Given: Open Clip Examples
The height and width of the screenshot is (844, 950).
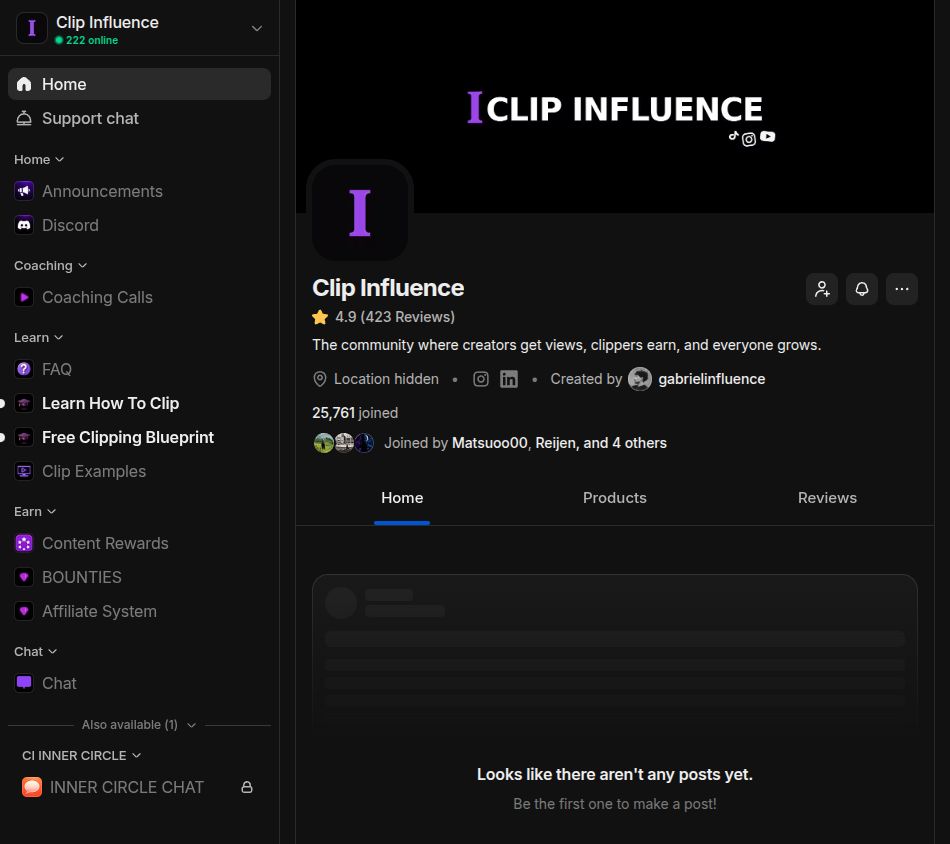Looking at the screenshot, I should 139,471.
